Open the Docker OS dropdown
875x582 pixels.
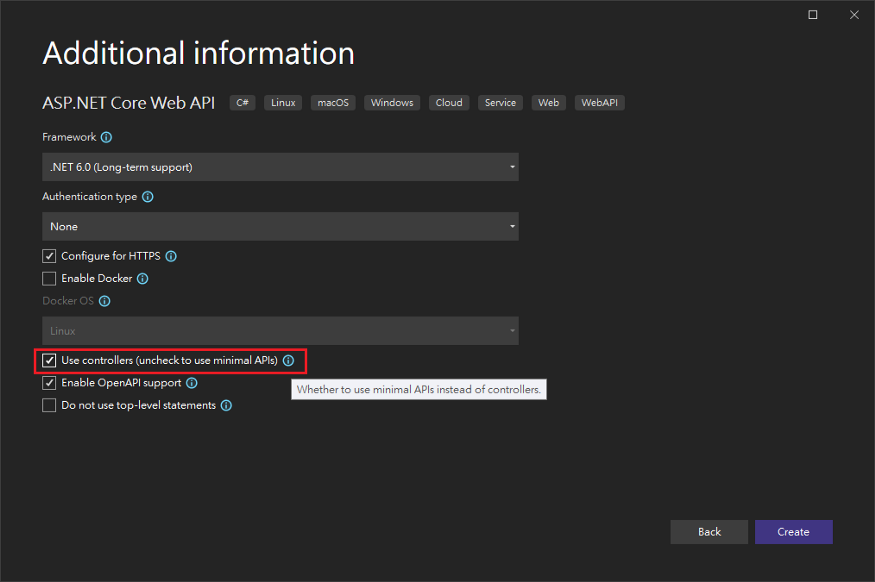coord(280,330)
